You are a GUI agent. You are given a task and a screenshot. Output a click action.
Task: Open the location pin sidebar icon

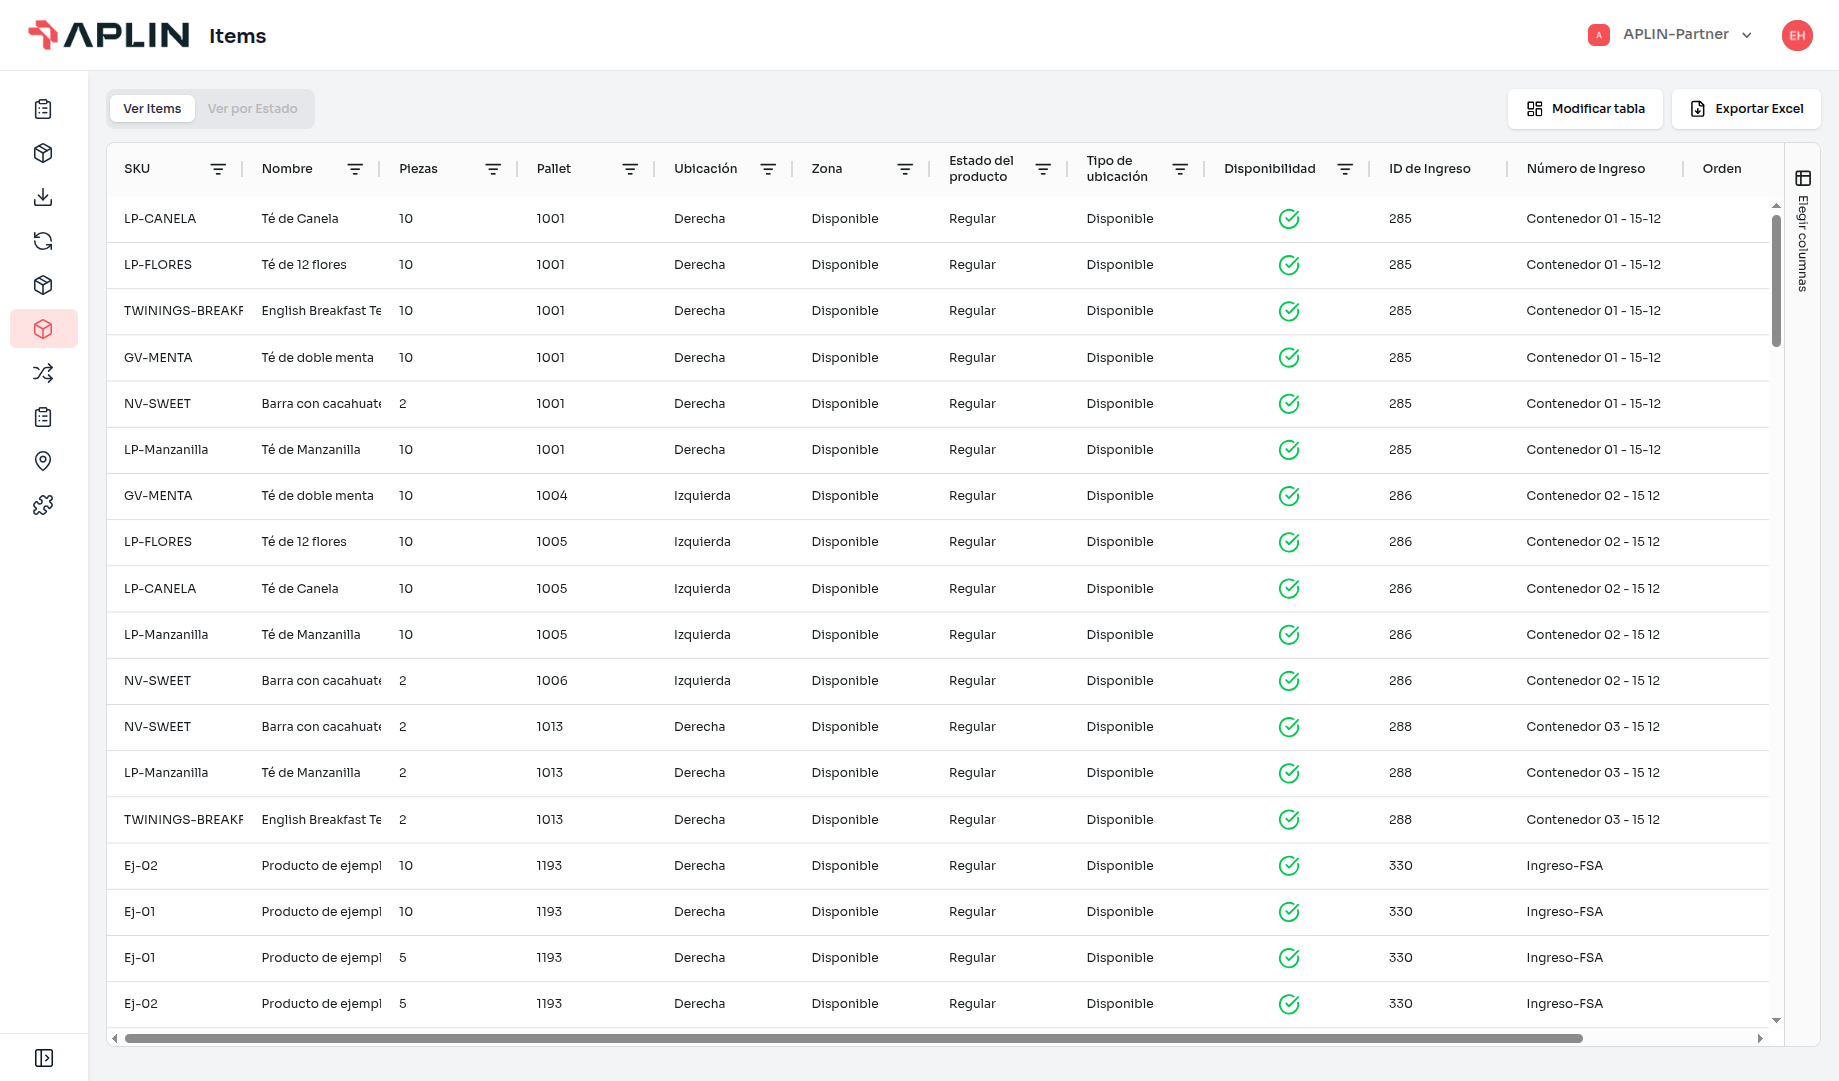point(43,461)
